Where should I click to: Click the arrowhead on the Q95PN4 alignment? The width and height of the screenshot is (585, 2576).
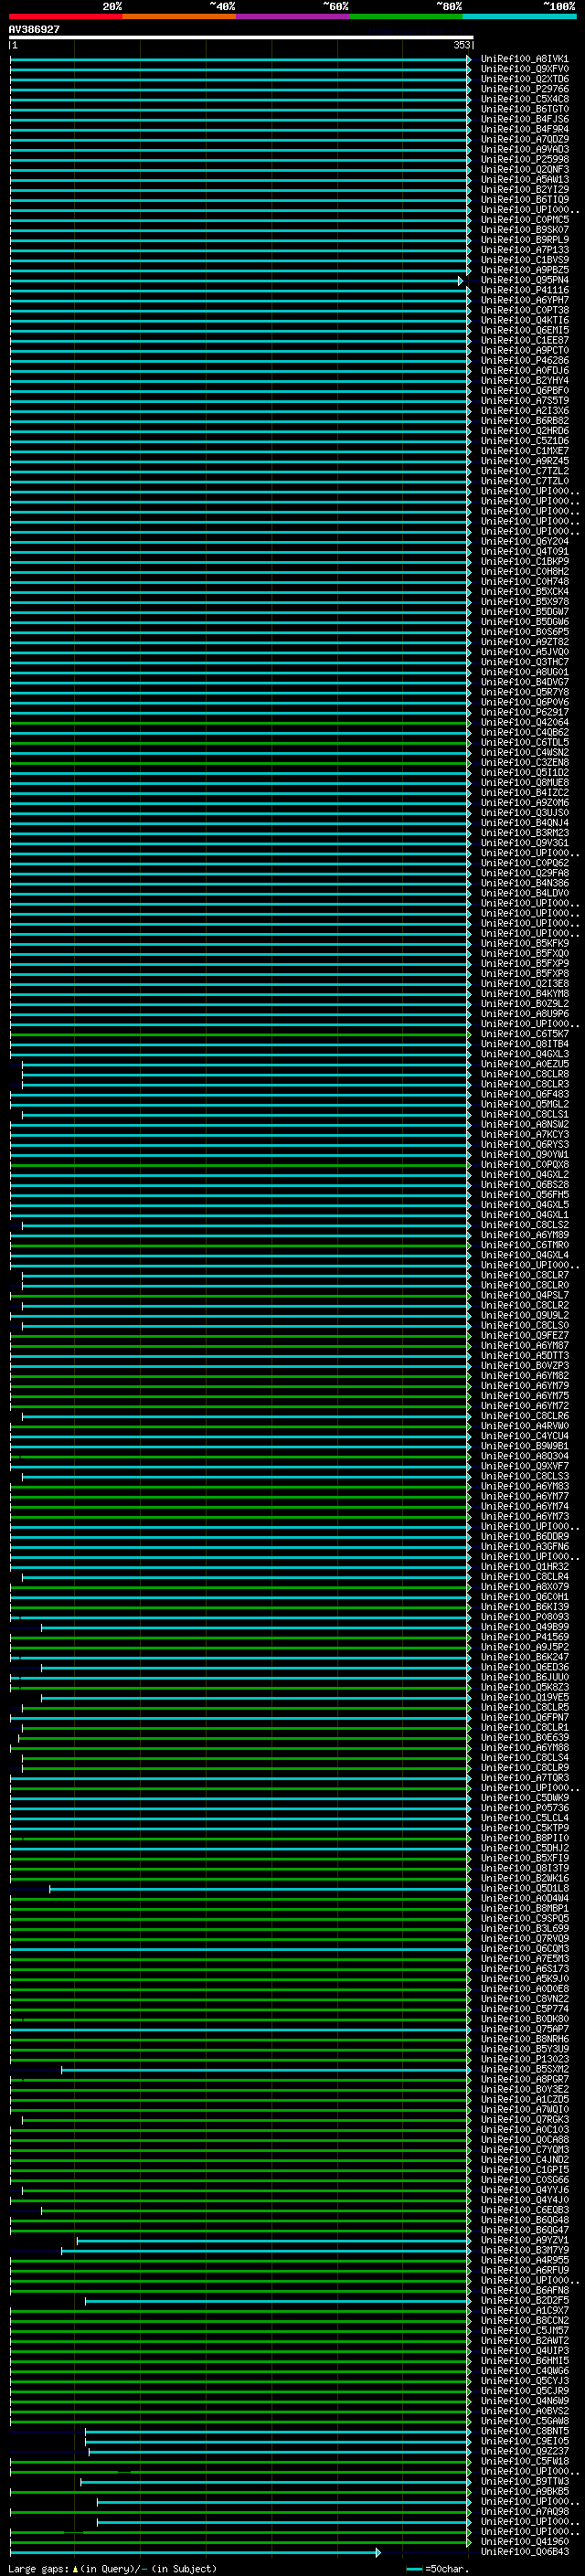(x=461, y=281)
